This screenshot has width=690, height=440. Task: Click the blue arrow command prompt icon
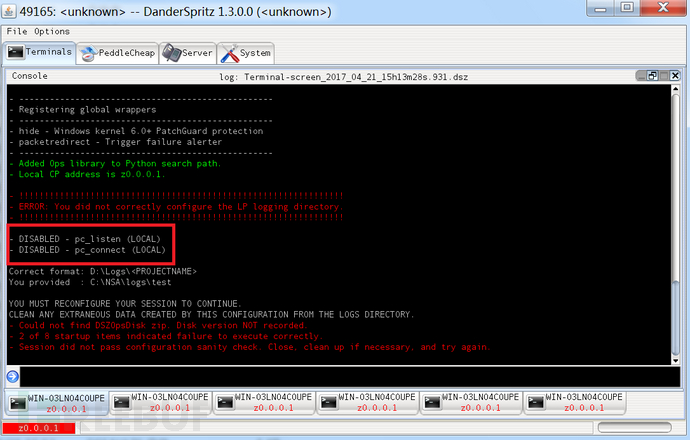point(13,377)
